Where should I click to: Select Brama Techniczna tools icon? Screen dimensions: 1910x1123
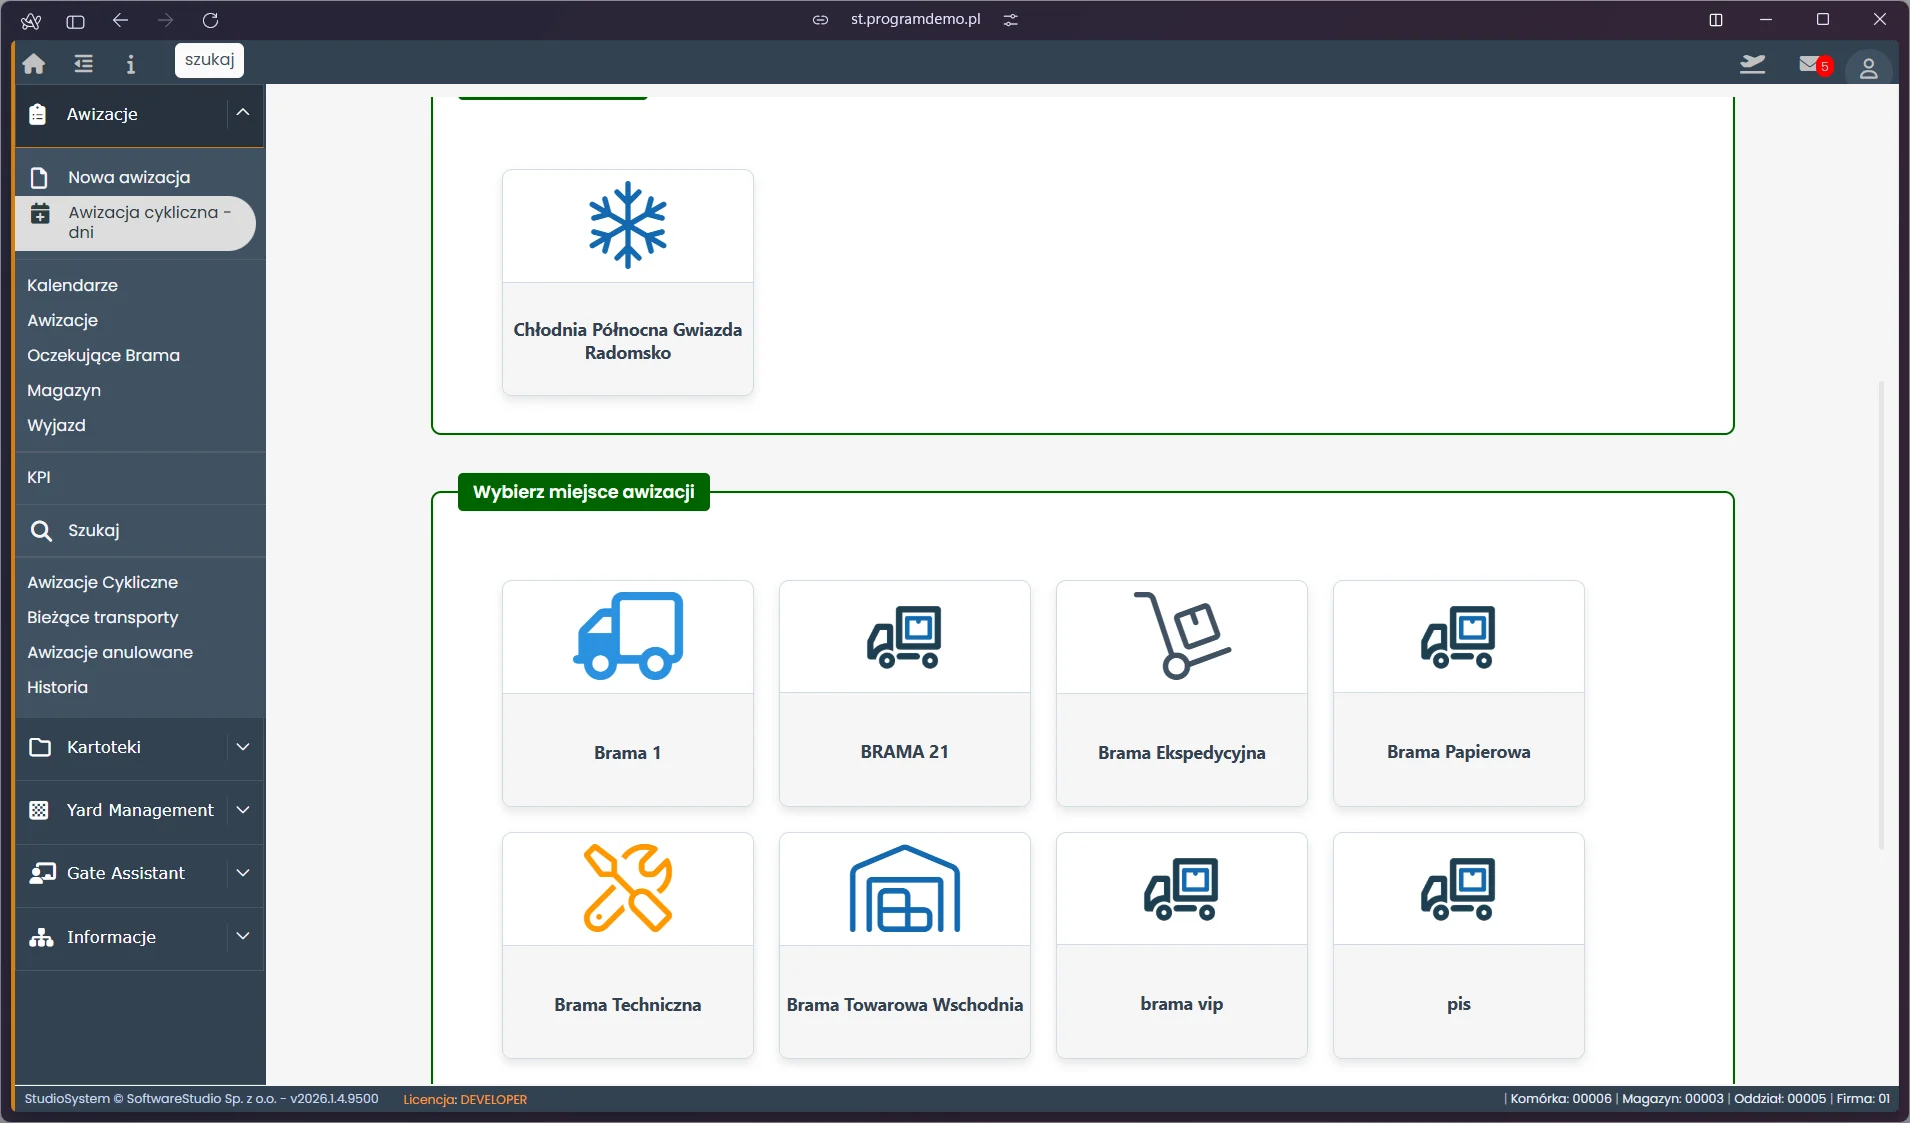tap(628, 888)
